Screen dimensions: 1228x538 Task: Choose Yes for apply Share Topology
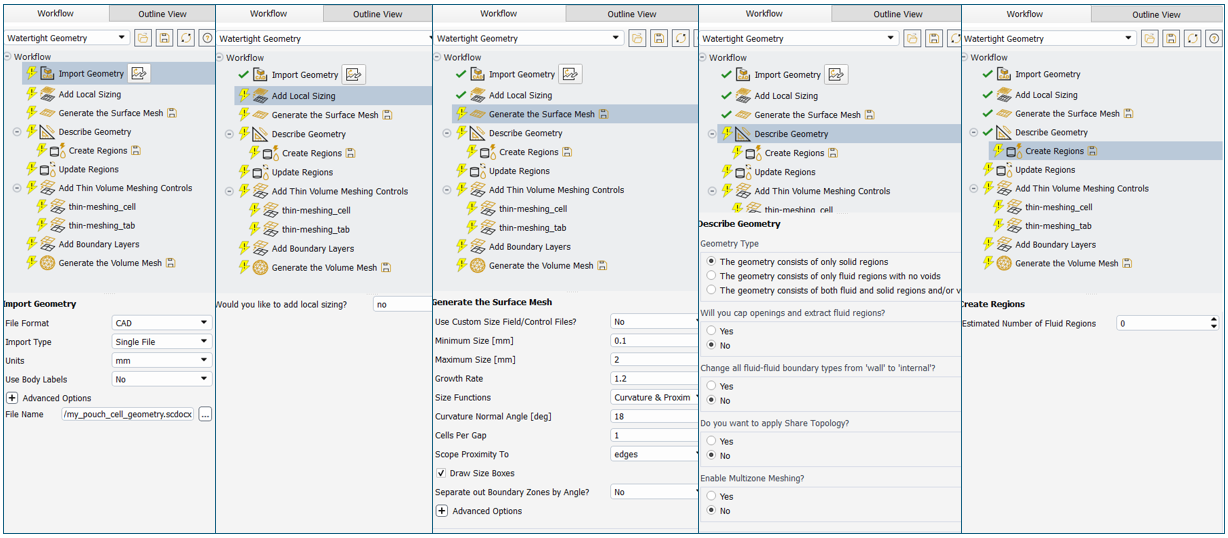click(x=710, y=441)
